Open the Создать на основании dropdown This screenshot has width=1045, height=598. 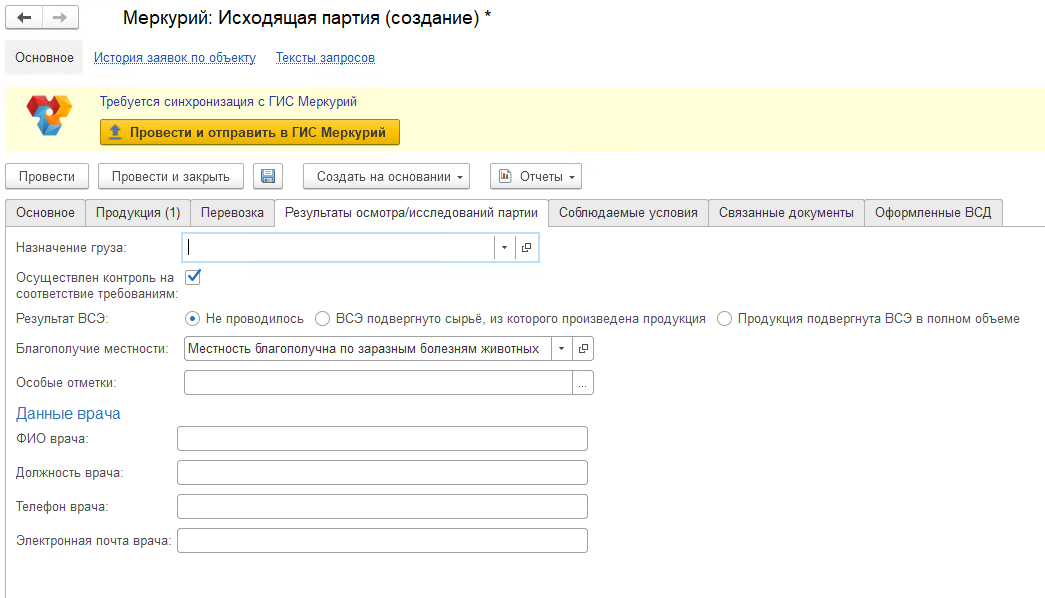386,177
